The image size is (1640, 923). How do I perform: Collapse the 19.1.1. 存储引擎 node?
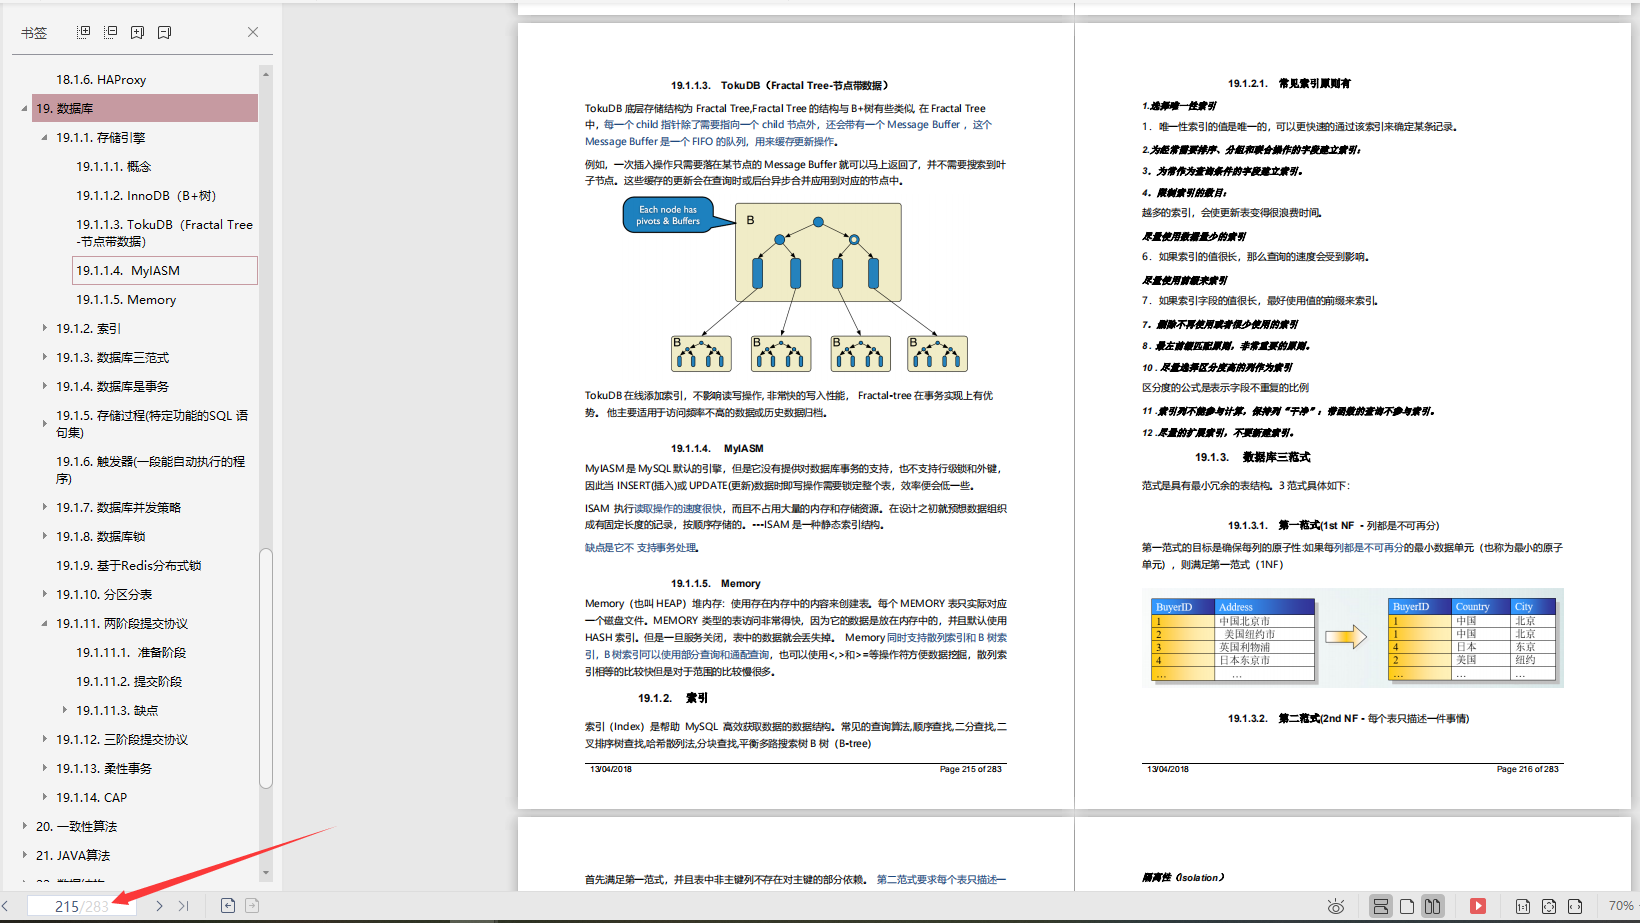coord(44,137)
